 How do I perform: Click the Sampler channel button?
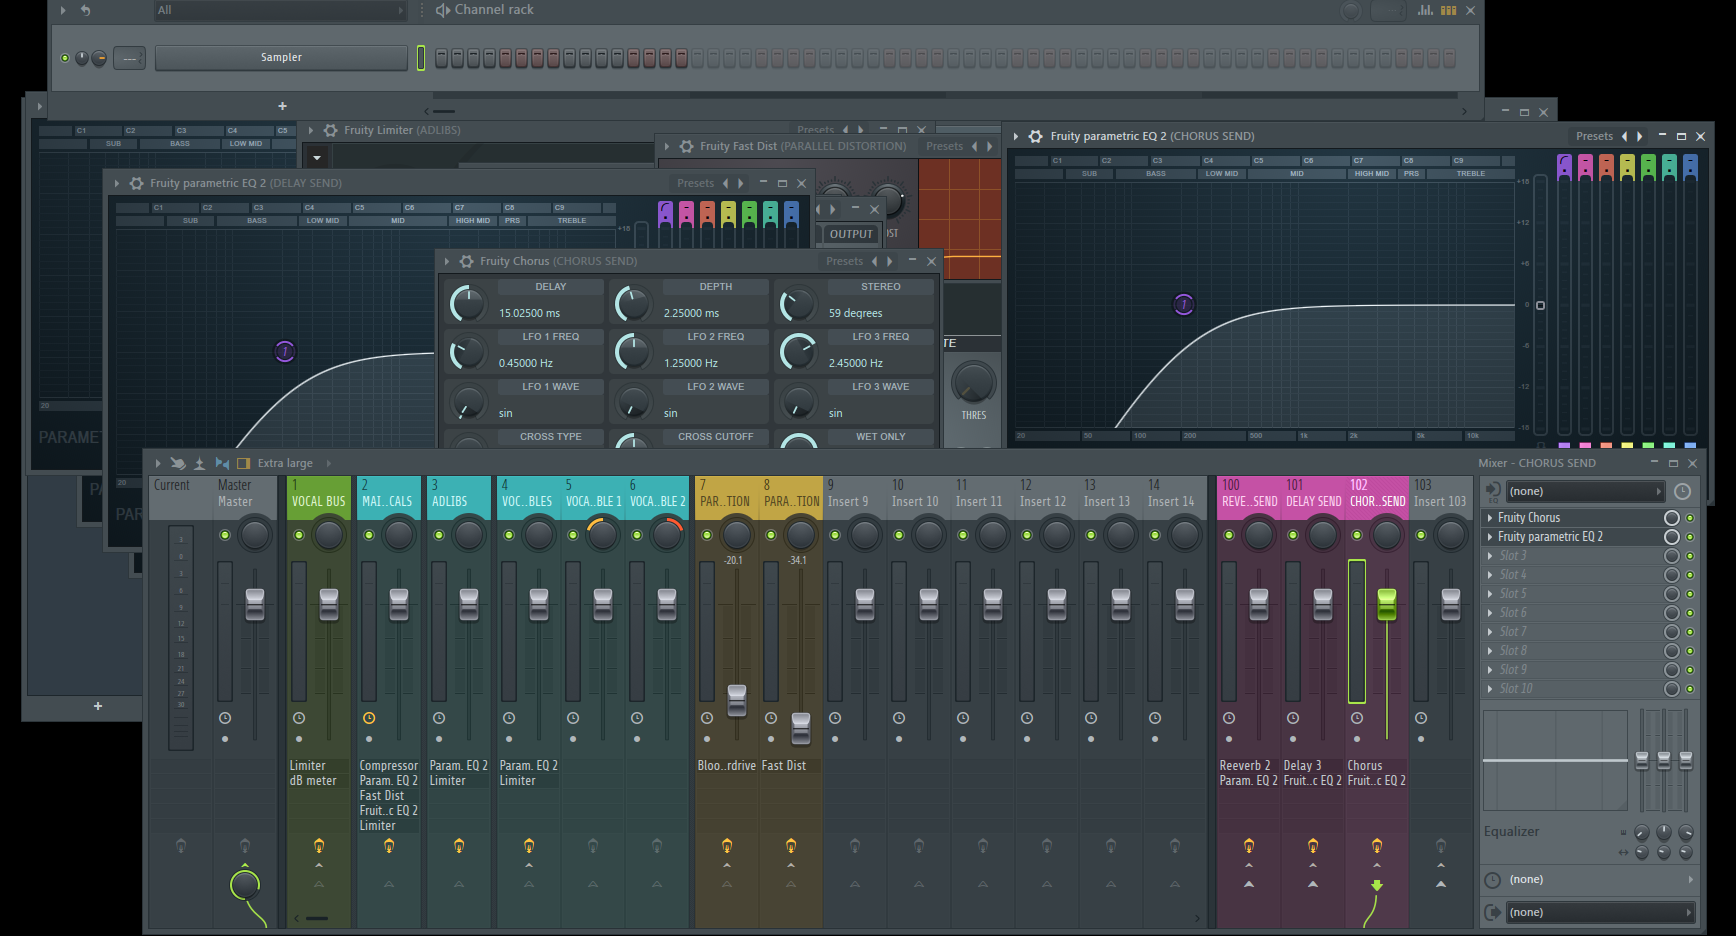(x=281, y=58)
